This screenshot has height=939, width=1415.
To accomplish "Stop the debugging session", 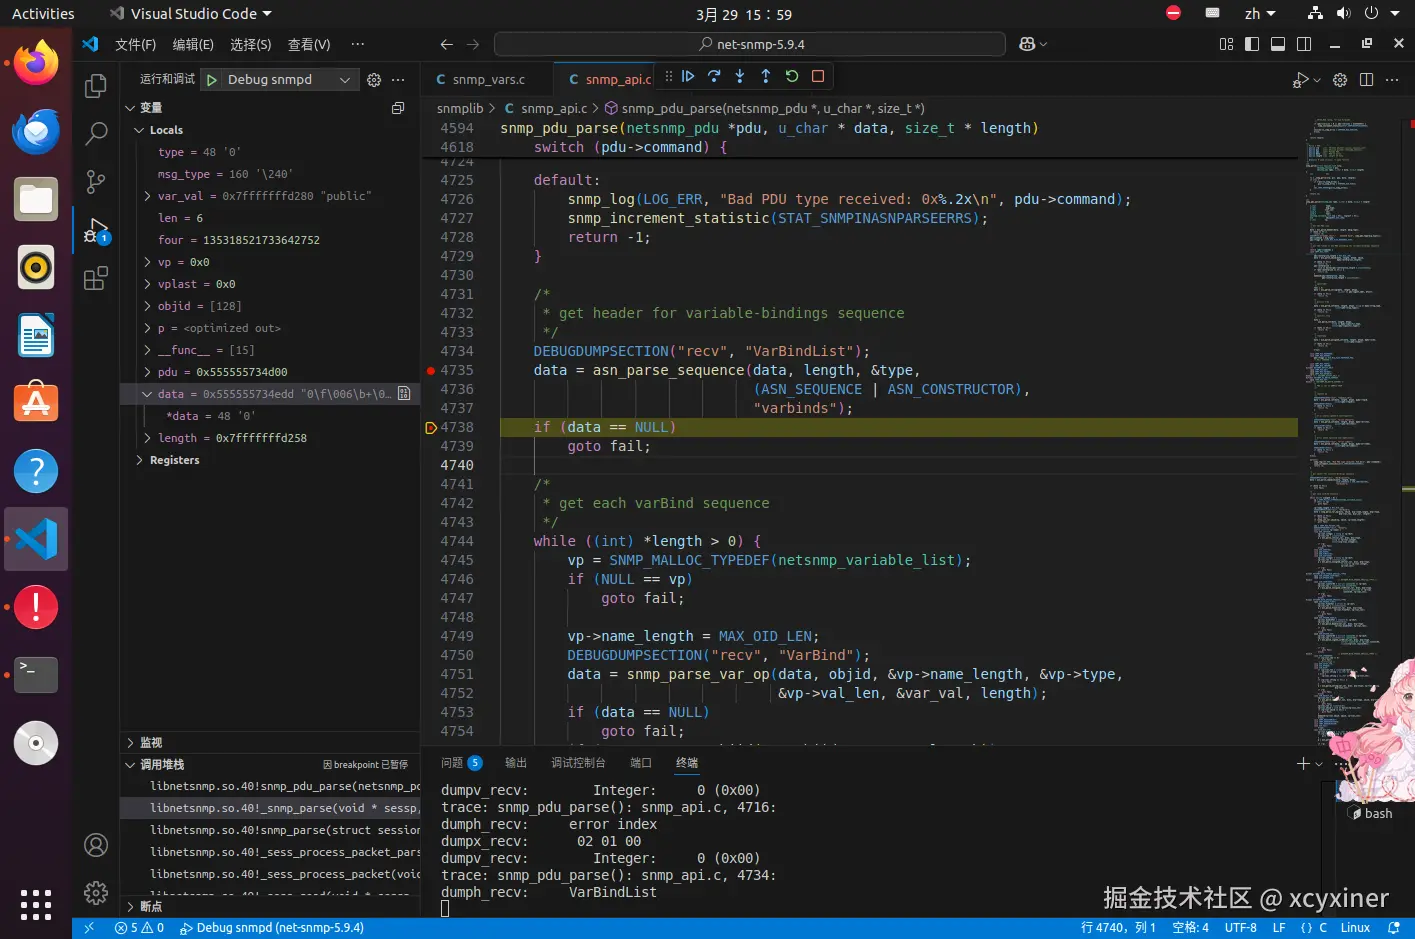I will click(x=818, y=76).
